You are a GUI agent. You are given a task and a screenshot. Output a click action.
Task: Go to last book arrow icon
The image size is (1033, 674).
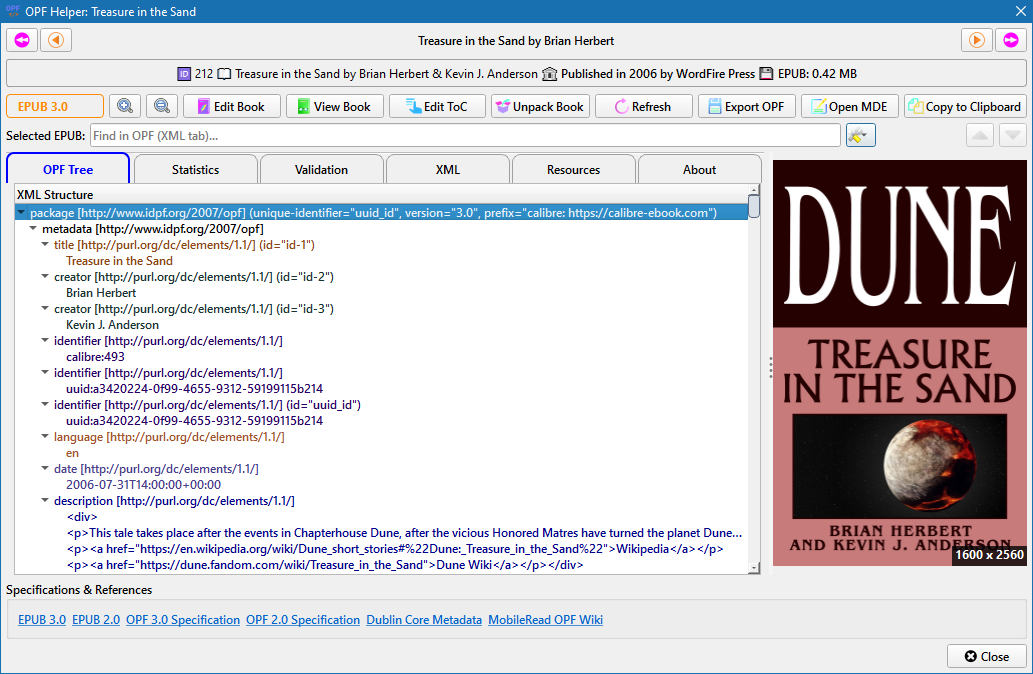[x=1011, y=40]
